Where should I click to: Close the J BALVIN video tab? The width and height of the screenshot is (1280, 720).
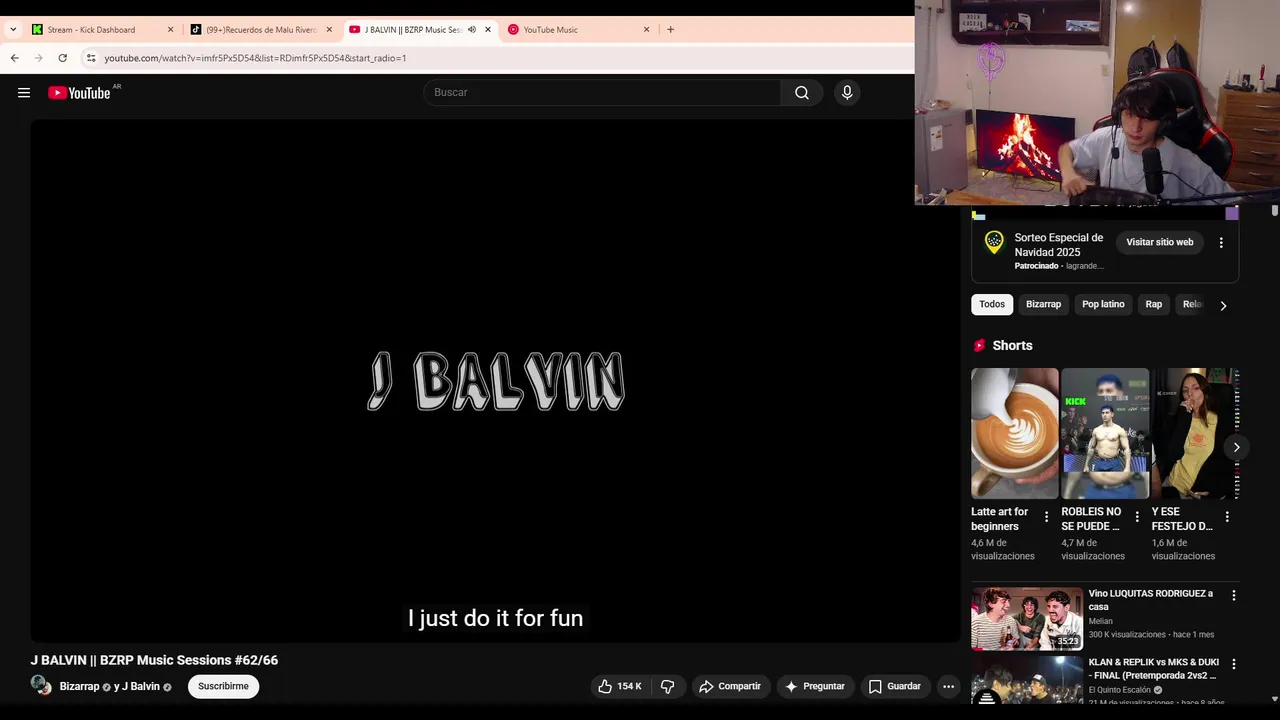pyautogui.click(x=488, y=30)
